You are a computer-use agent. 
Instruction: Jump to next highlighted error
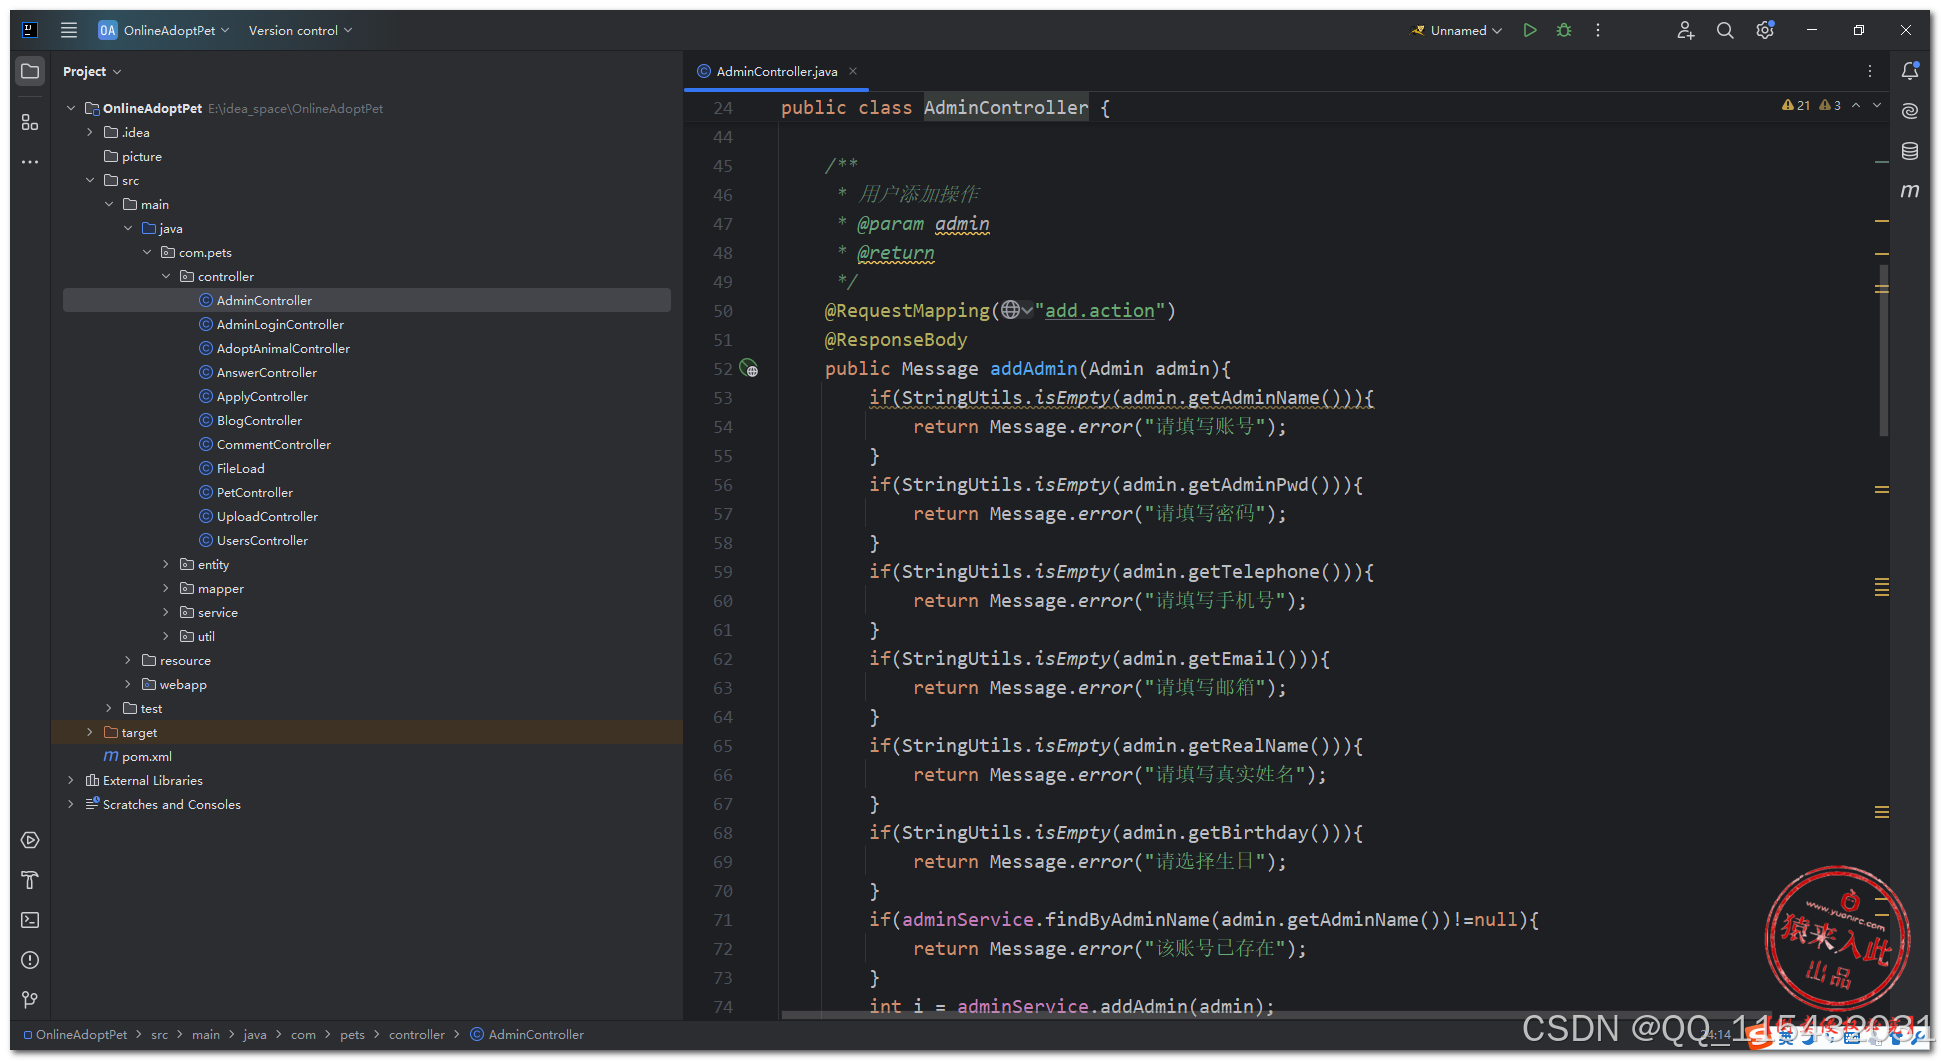[x=1877, y=105]
